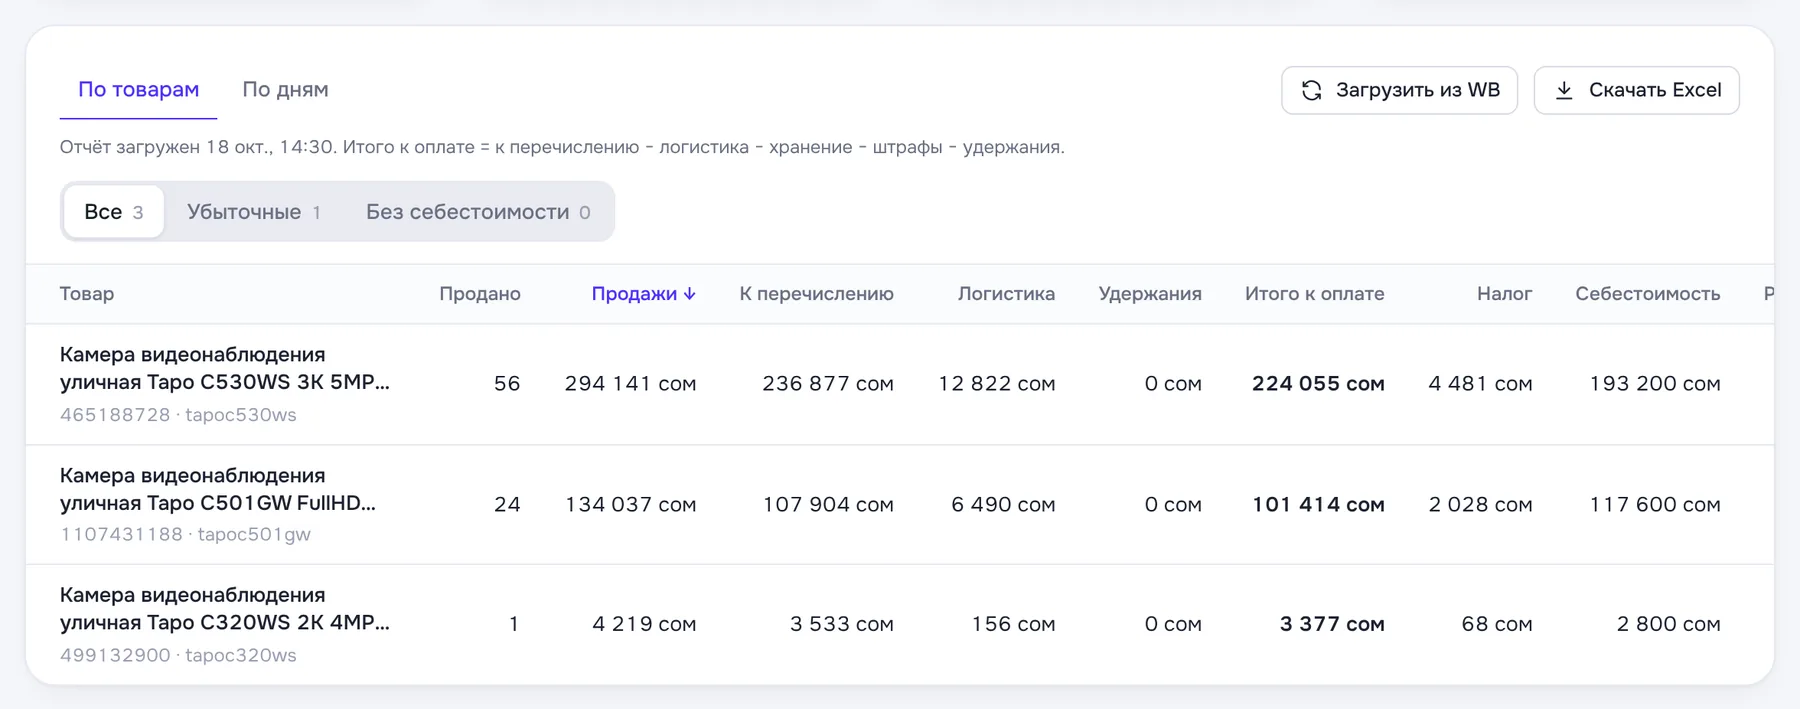Click tax value 68 сом
Viewport: 1800px width, 709px height.
[x=1497, y=624]
